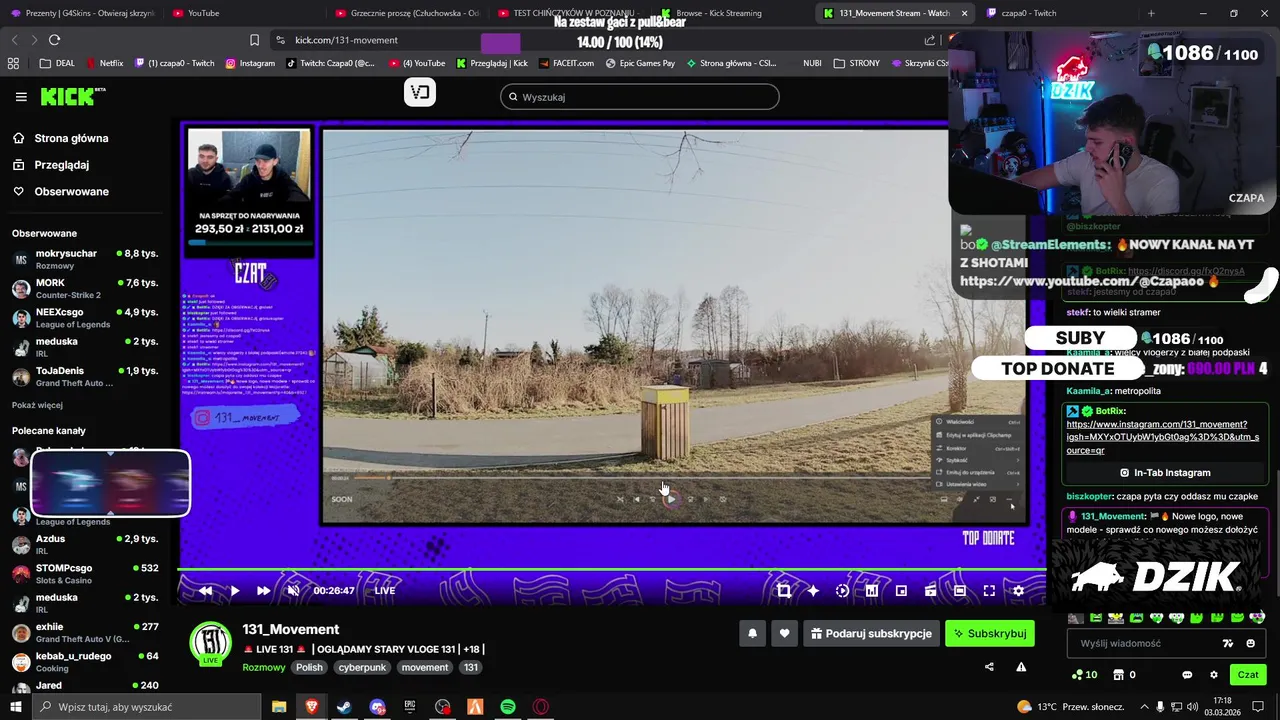Rewind the stream player

[205, 591]
